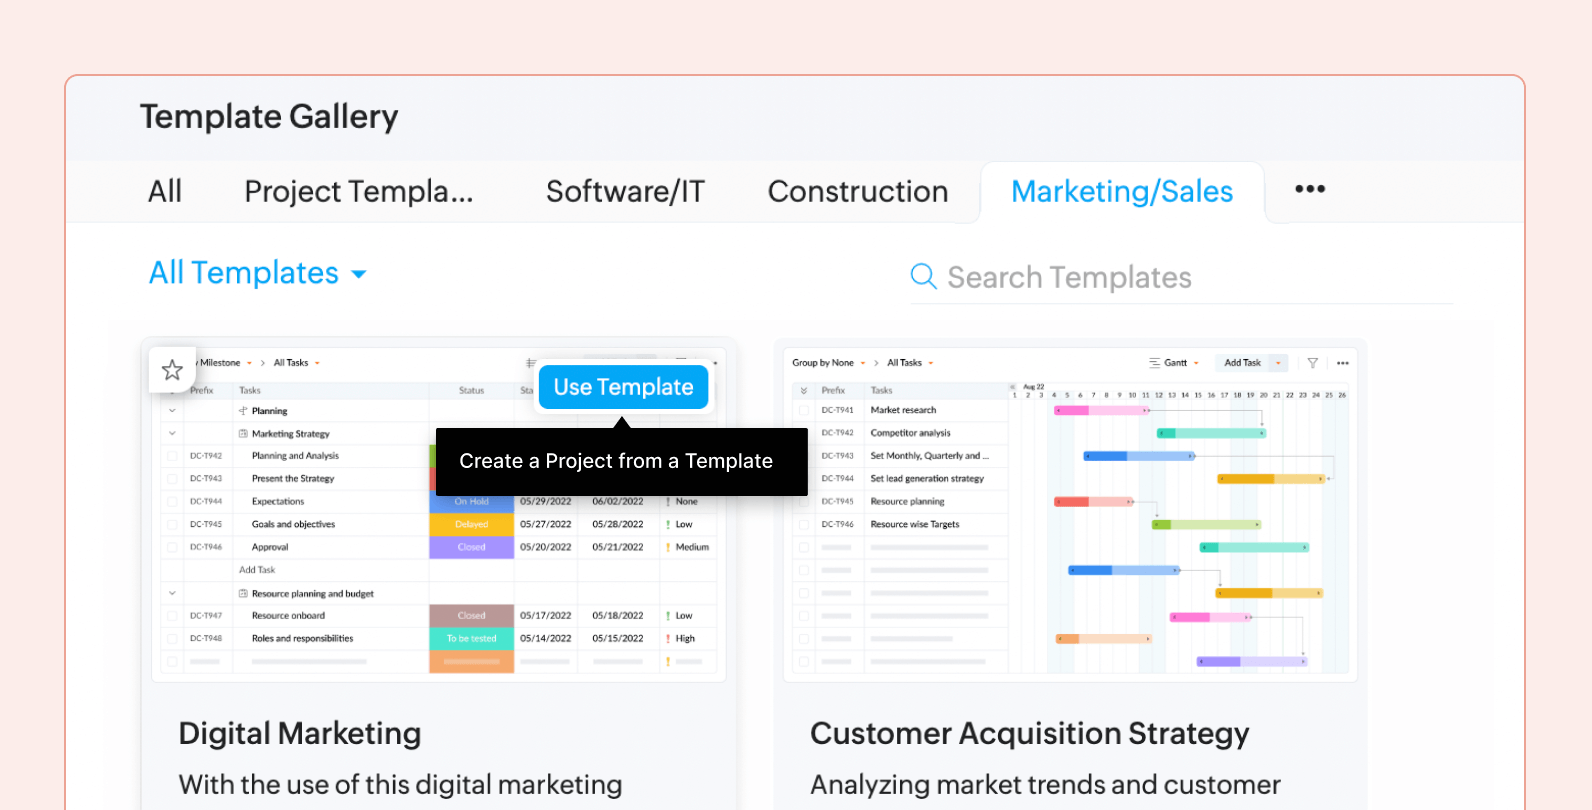Screen dimensions: 1592x810
Task: Collapse all rows using the double-chevron icon
Action: (x=804, y=390)
